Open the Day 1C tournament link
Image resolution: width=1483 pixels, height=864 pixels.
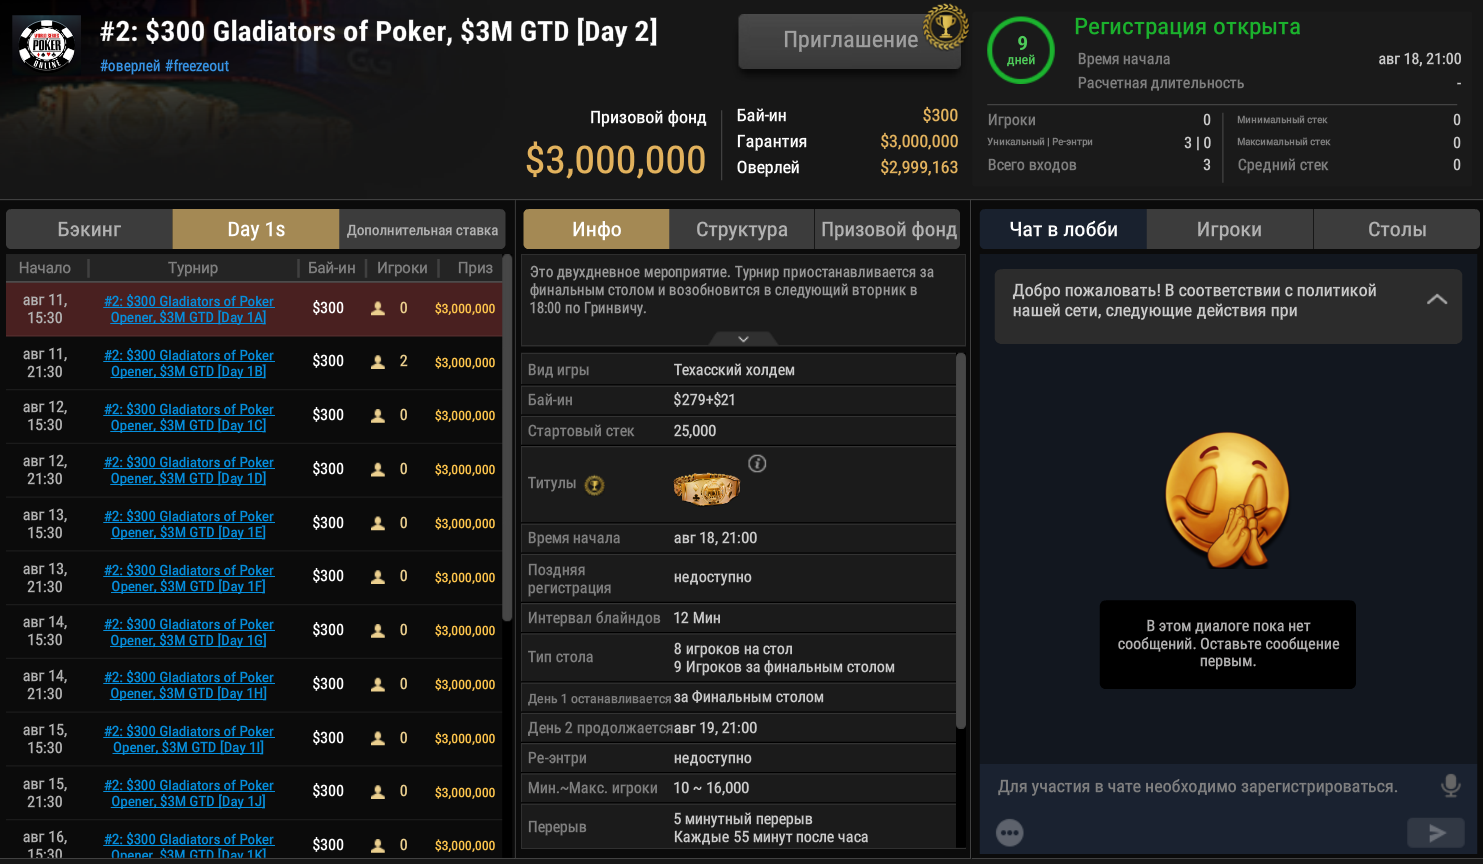[x=189, y=417]
